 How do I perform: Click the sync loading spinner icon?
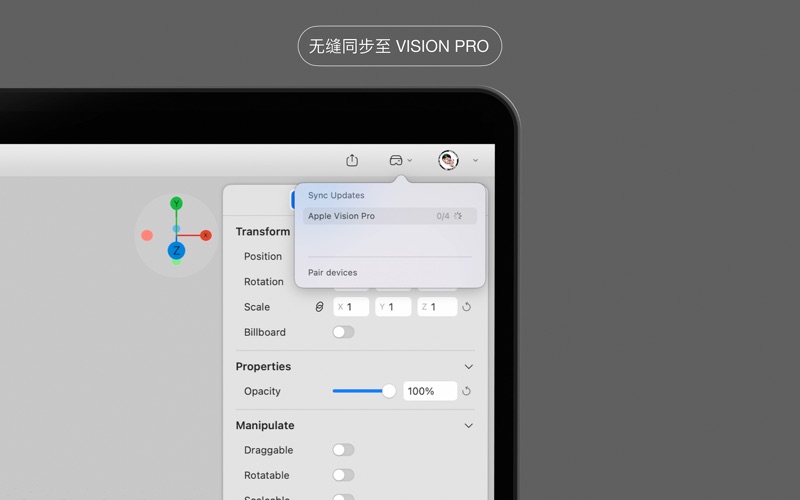[458, 216]
